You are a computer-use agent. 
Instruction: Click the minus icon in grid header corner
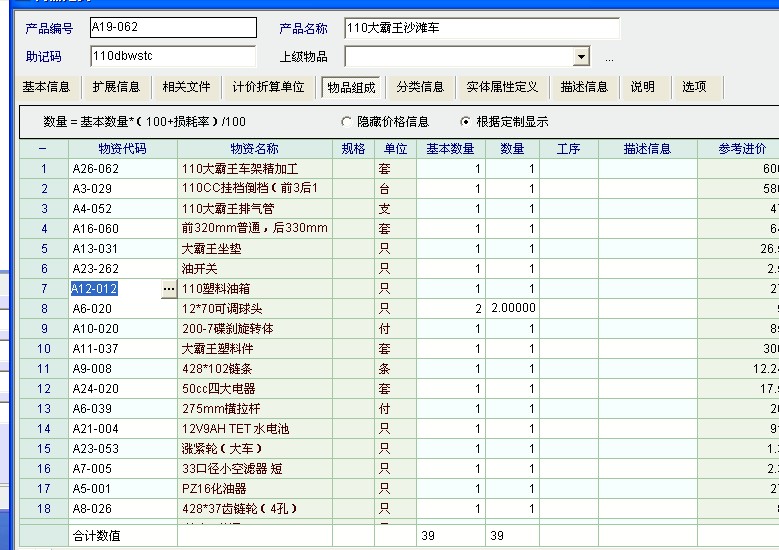pos(43,149)
